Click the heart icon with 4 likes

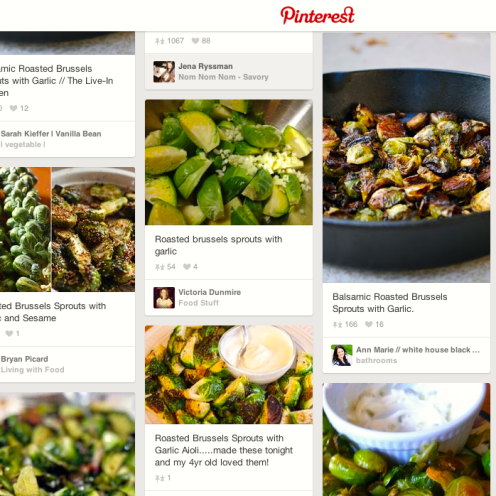(x=187, y=267)
